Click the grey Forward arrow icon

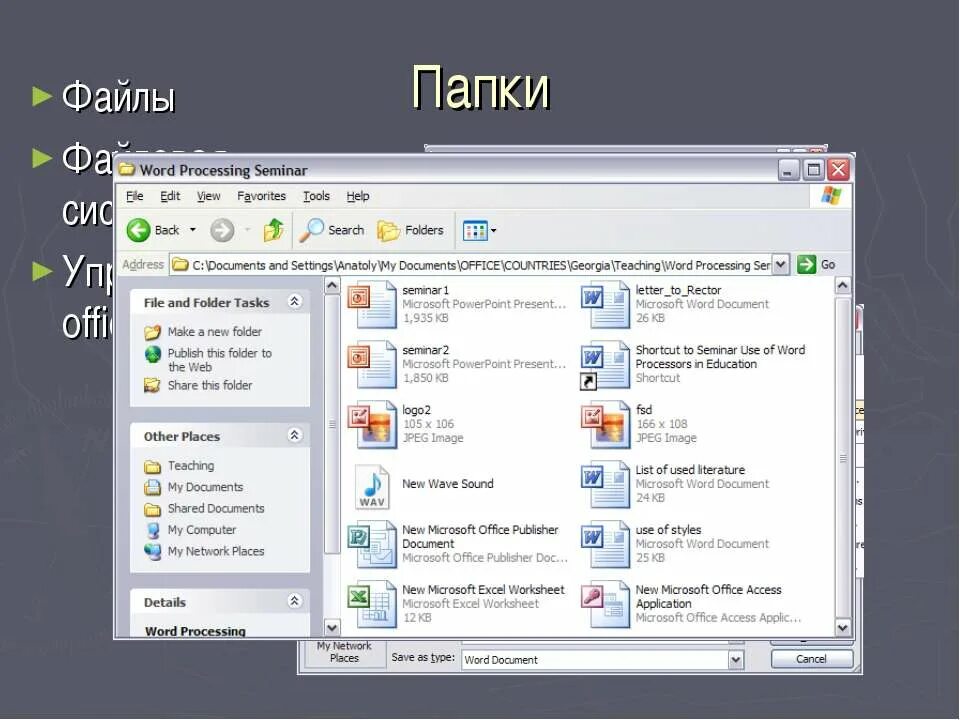coord(222,231)
